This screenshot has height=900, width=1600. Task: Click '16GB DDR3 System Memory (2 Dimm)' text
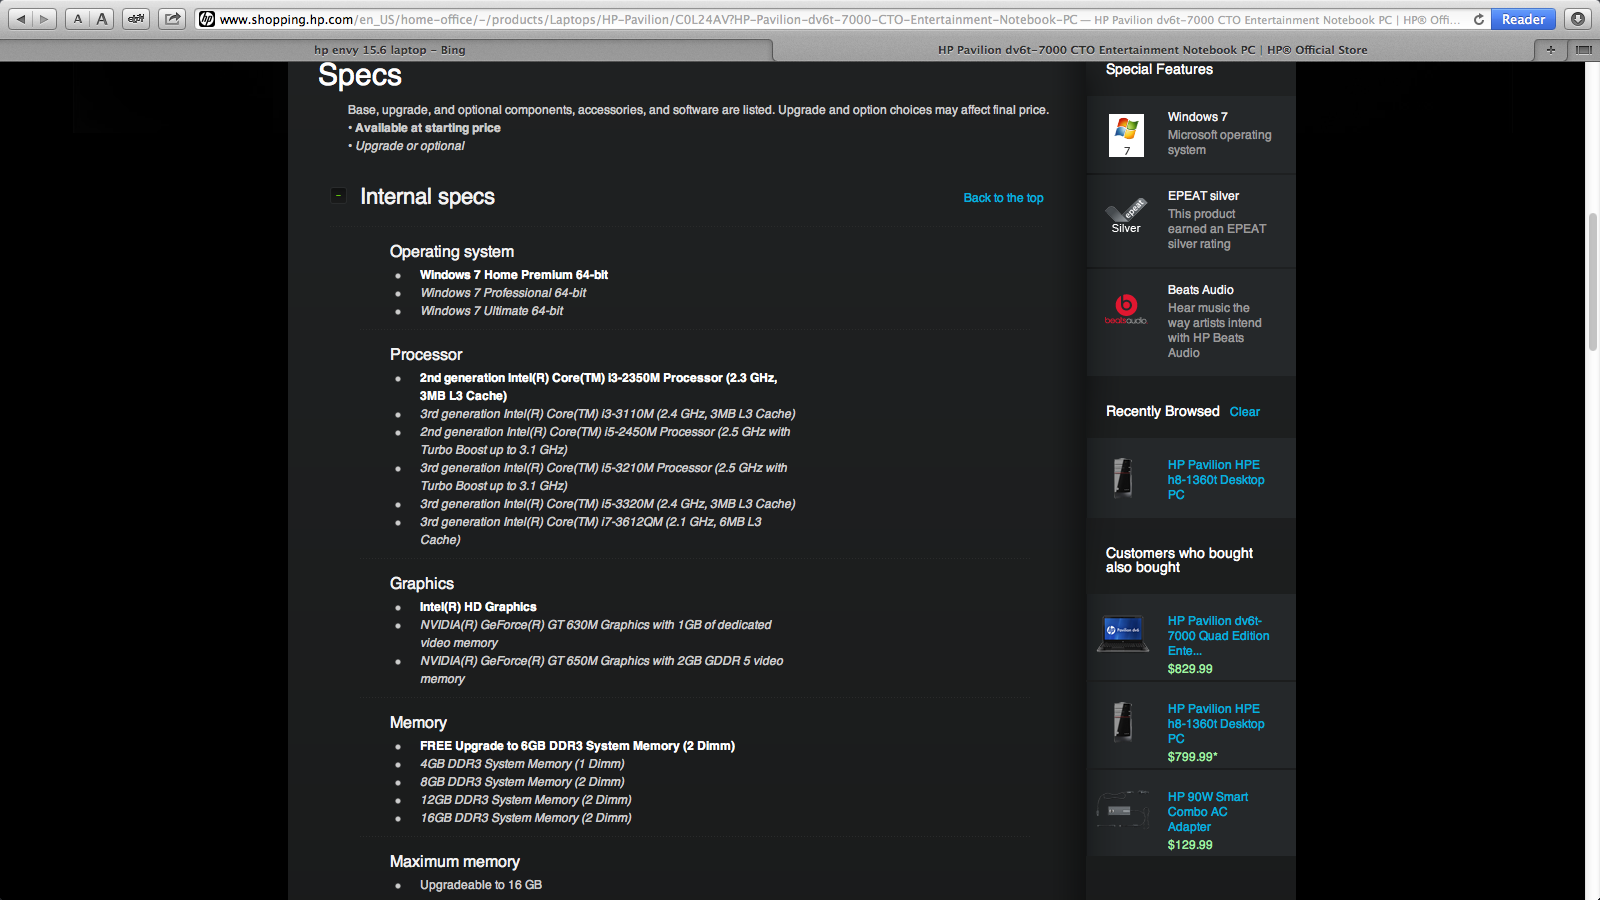click(x=526, y=818)
